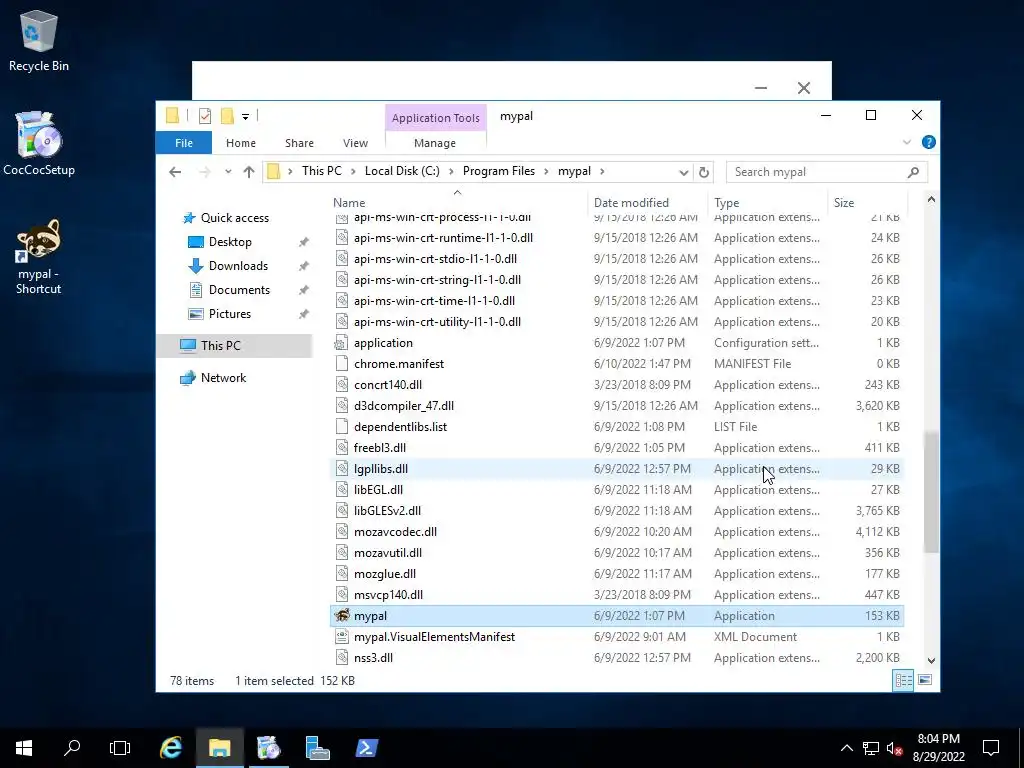The height and width of the screenshot is (768, 1024).
Task: Unpin Downloads using its pin icon
Action: [304, 266]
